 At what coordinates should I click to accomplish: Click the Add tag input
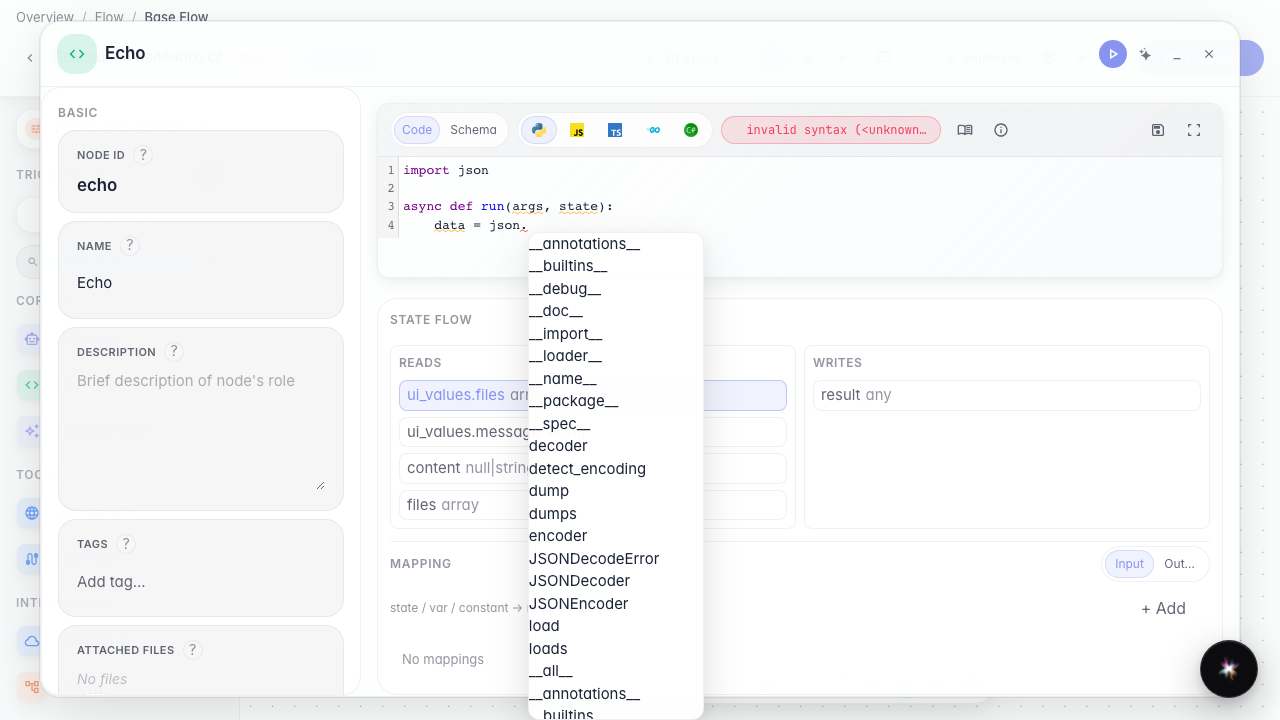201,582
